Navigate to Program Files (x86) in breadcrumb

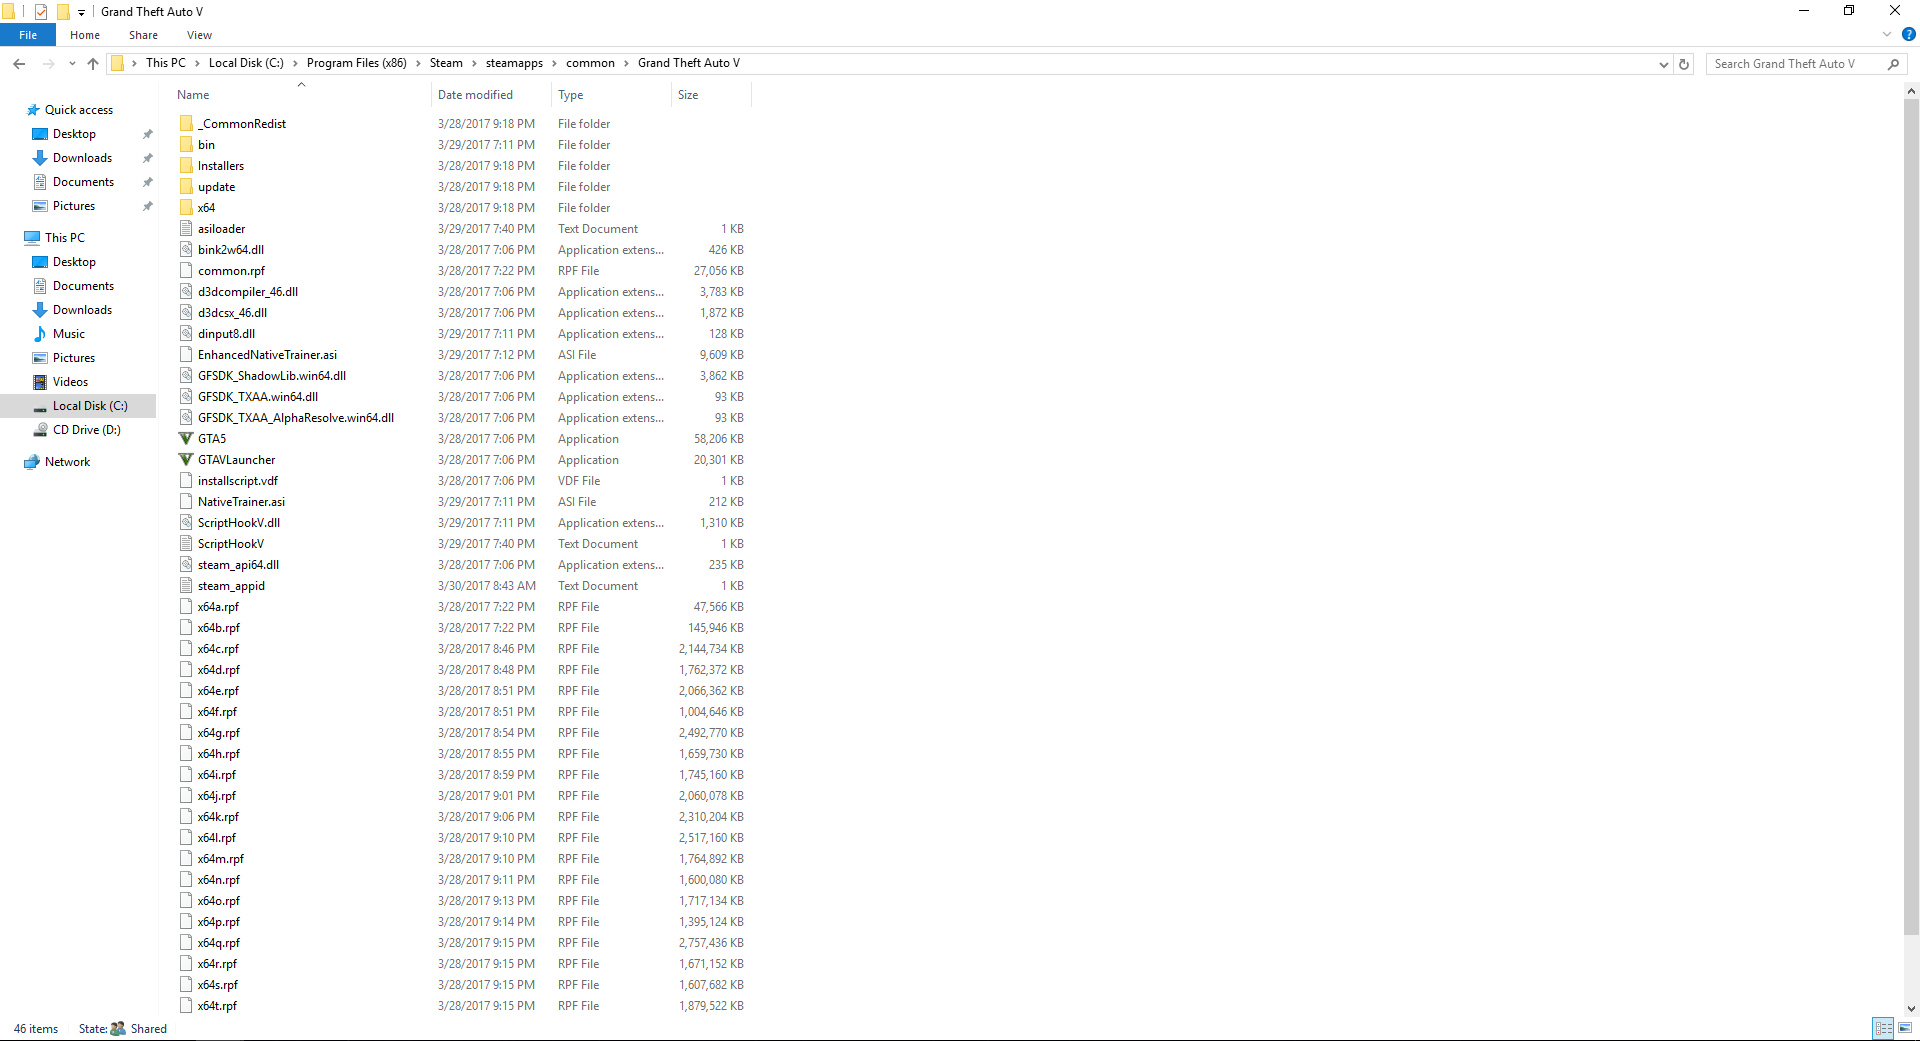click(x=356, y=63)
